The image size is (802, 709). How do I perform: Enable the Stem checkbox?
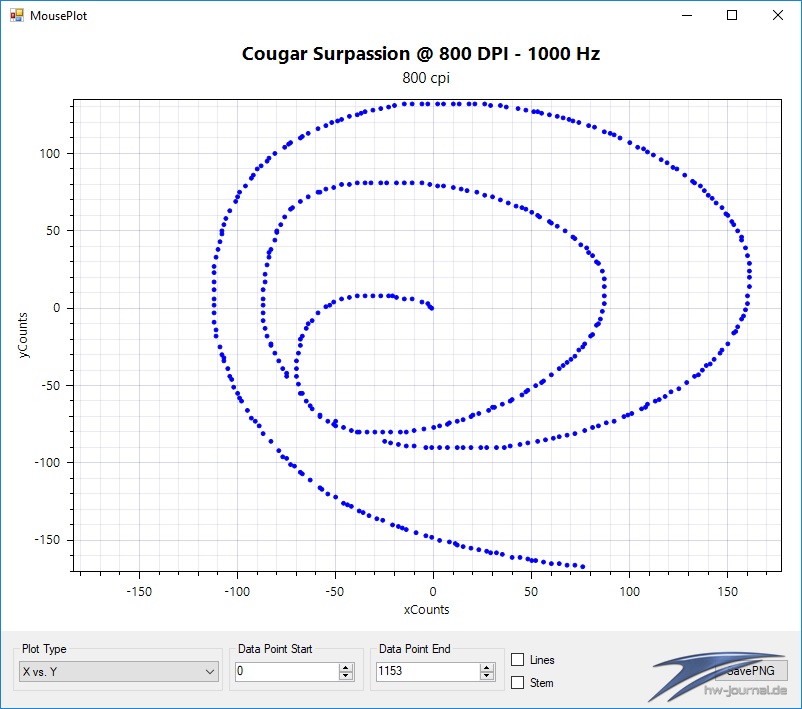click(x=518, y=682)
